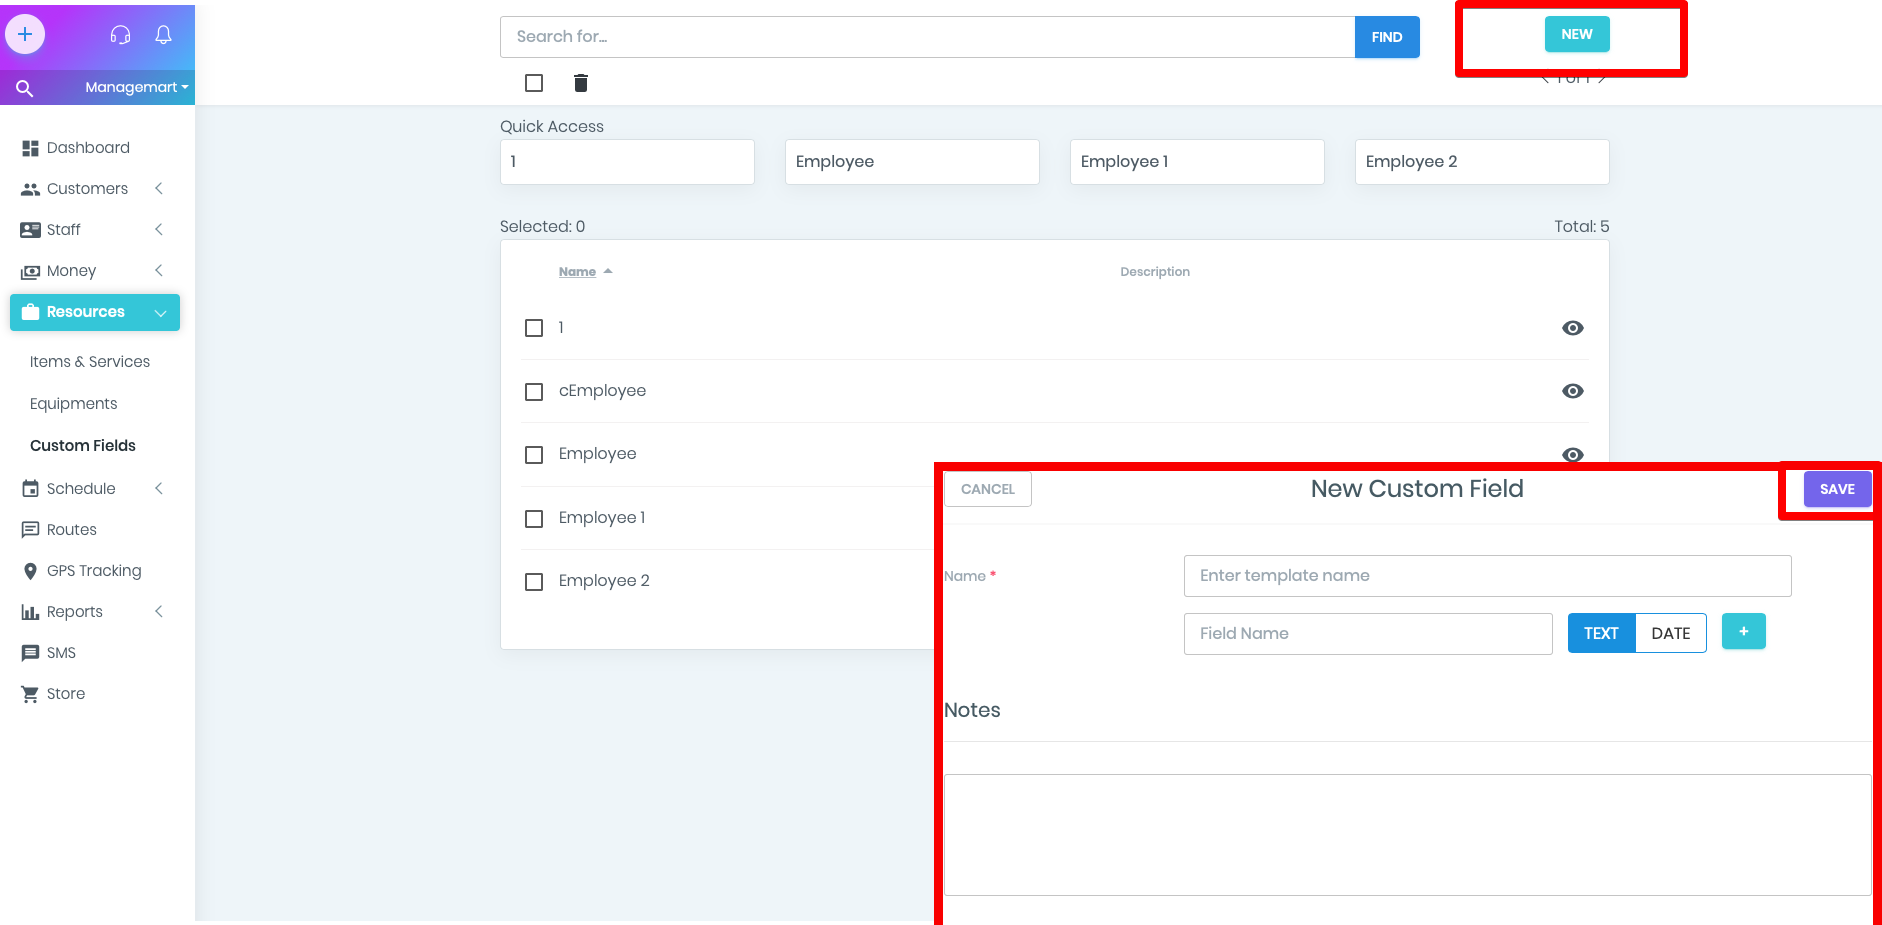Focus the Field Name input

coord(1368,634)
